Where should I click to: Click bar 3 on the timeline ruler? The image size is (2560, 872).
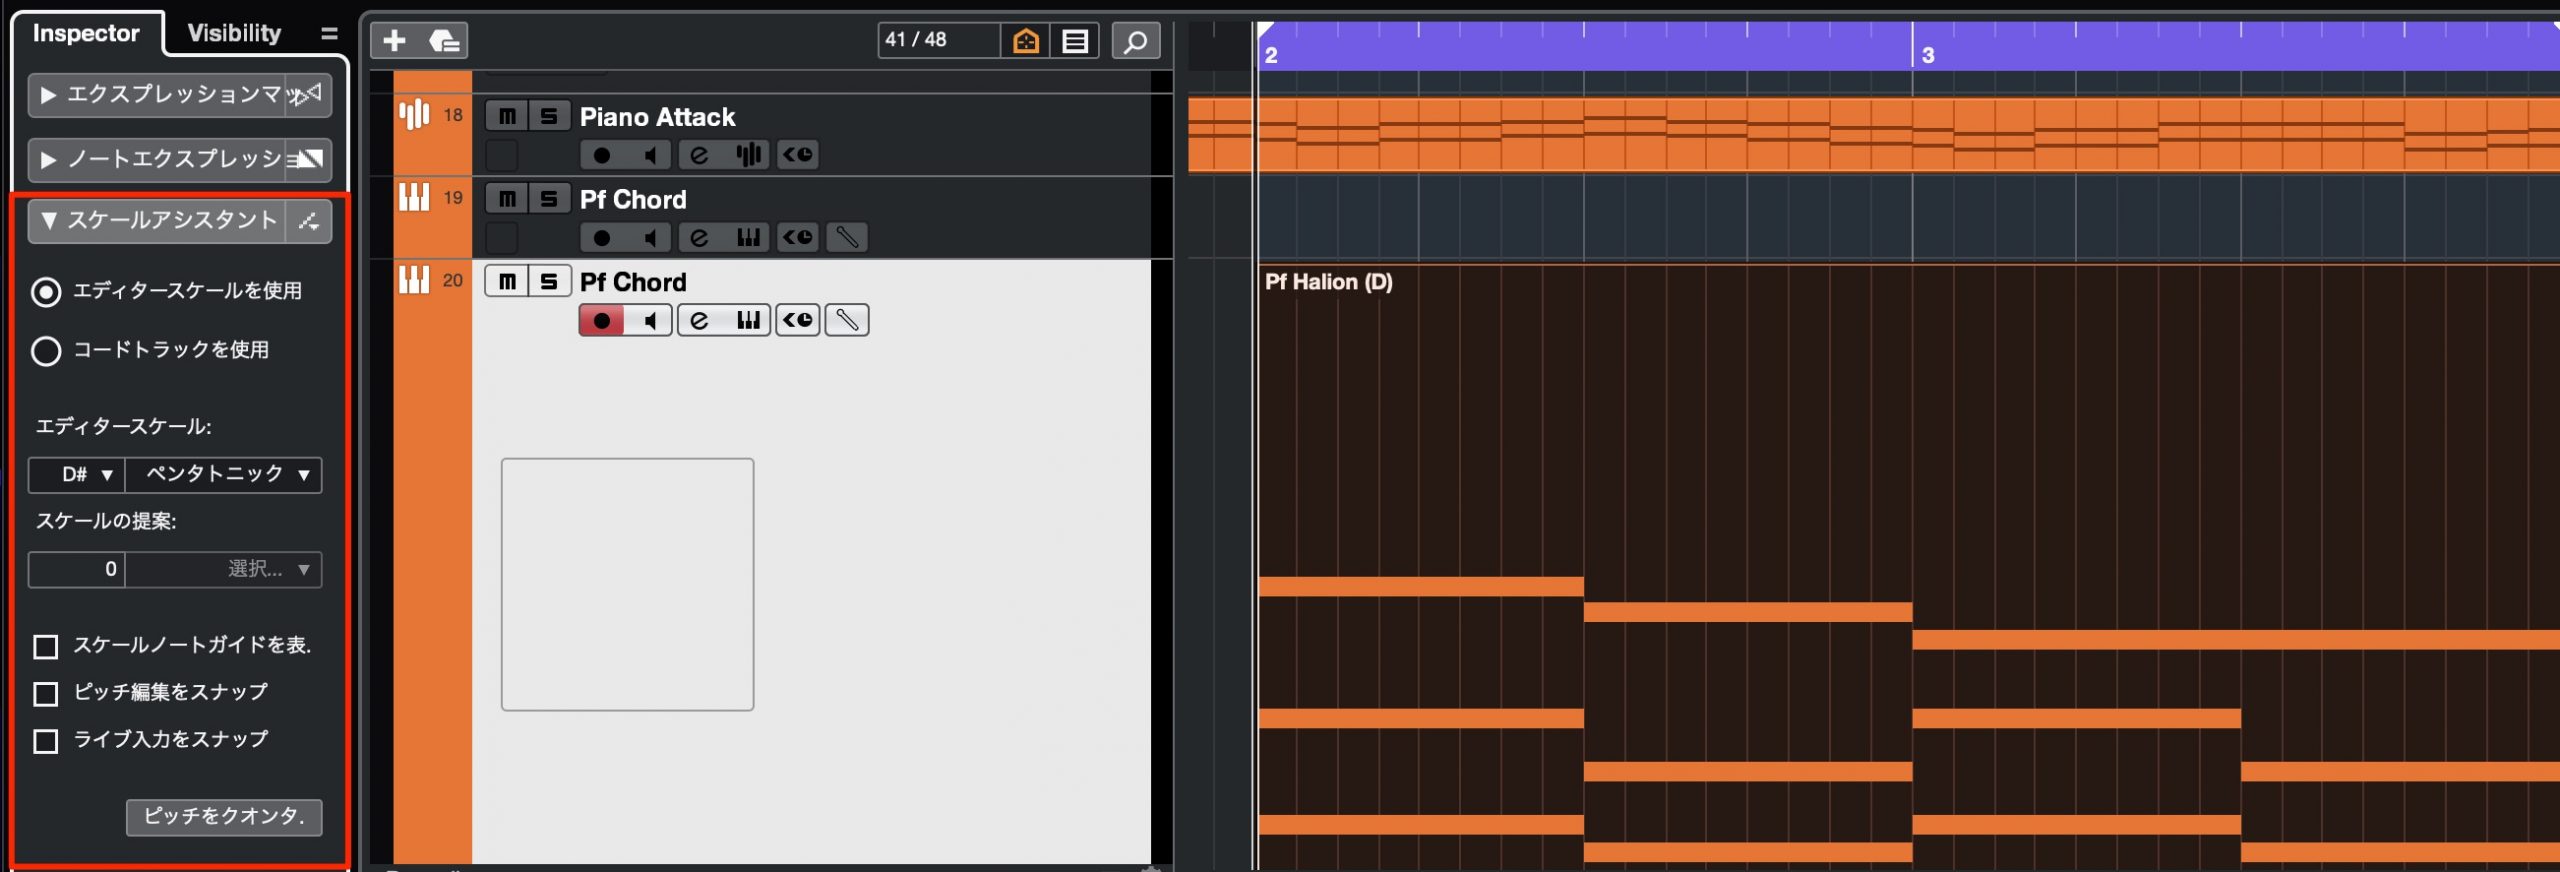[1928, 56]
